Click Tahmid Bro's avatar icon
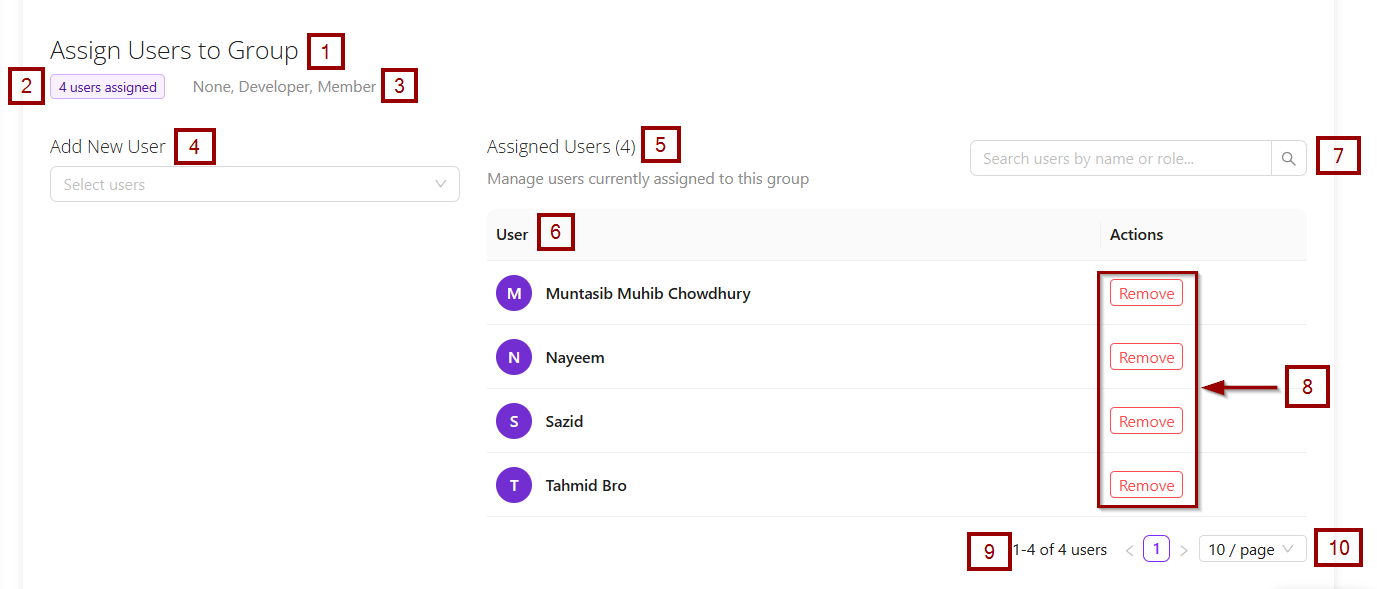 pyautogui.click(x=514, y=485)
